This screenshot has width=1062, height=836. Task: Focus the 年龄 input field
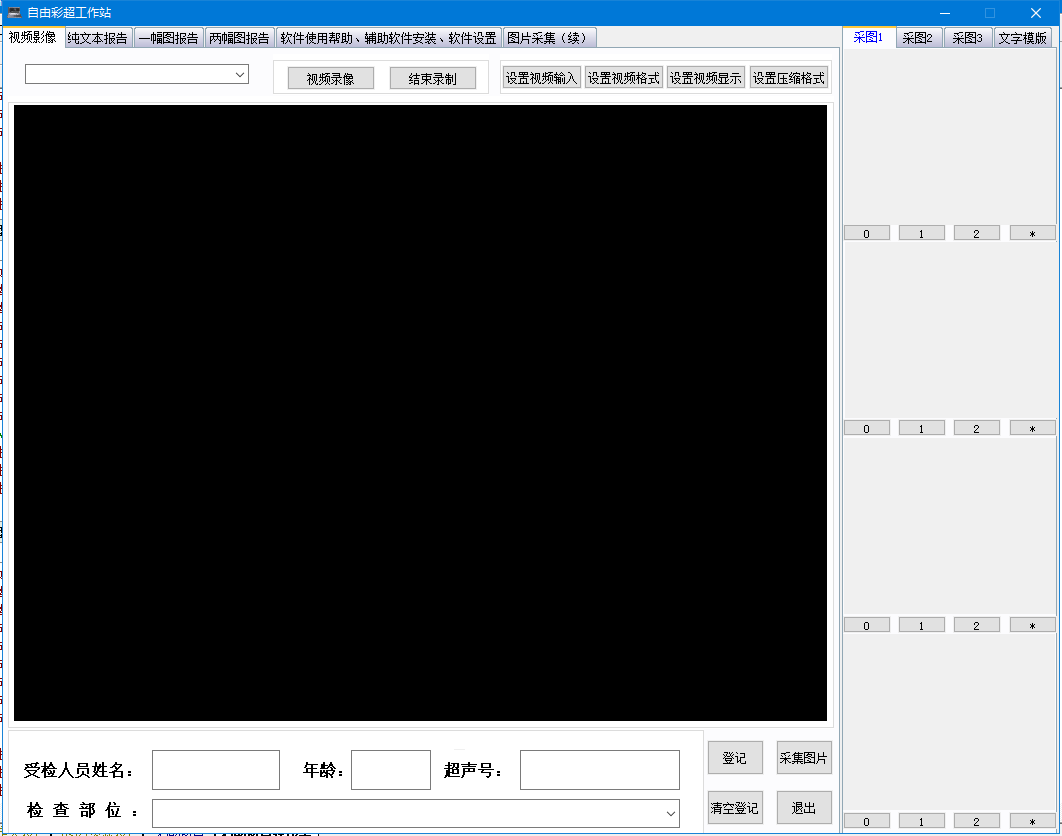point(391,770)
